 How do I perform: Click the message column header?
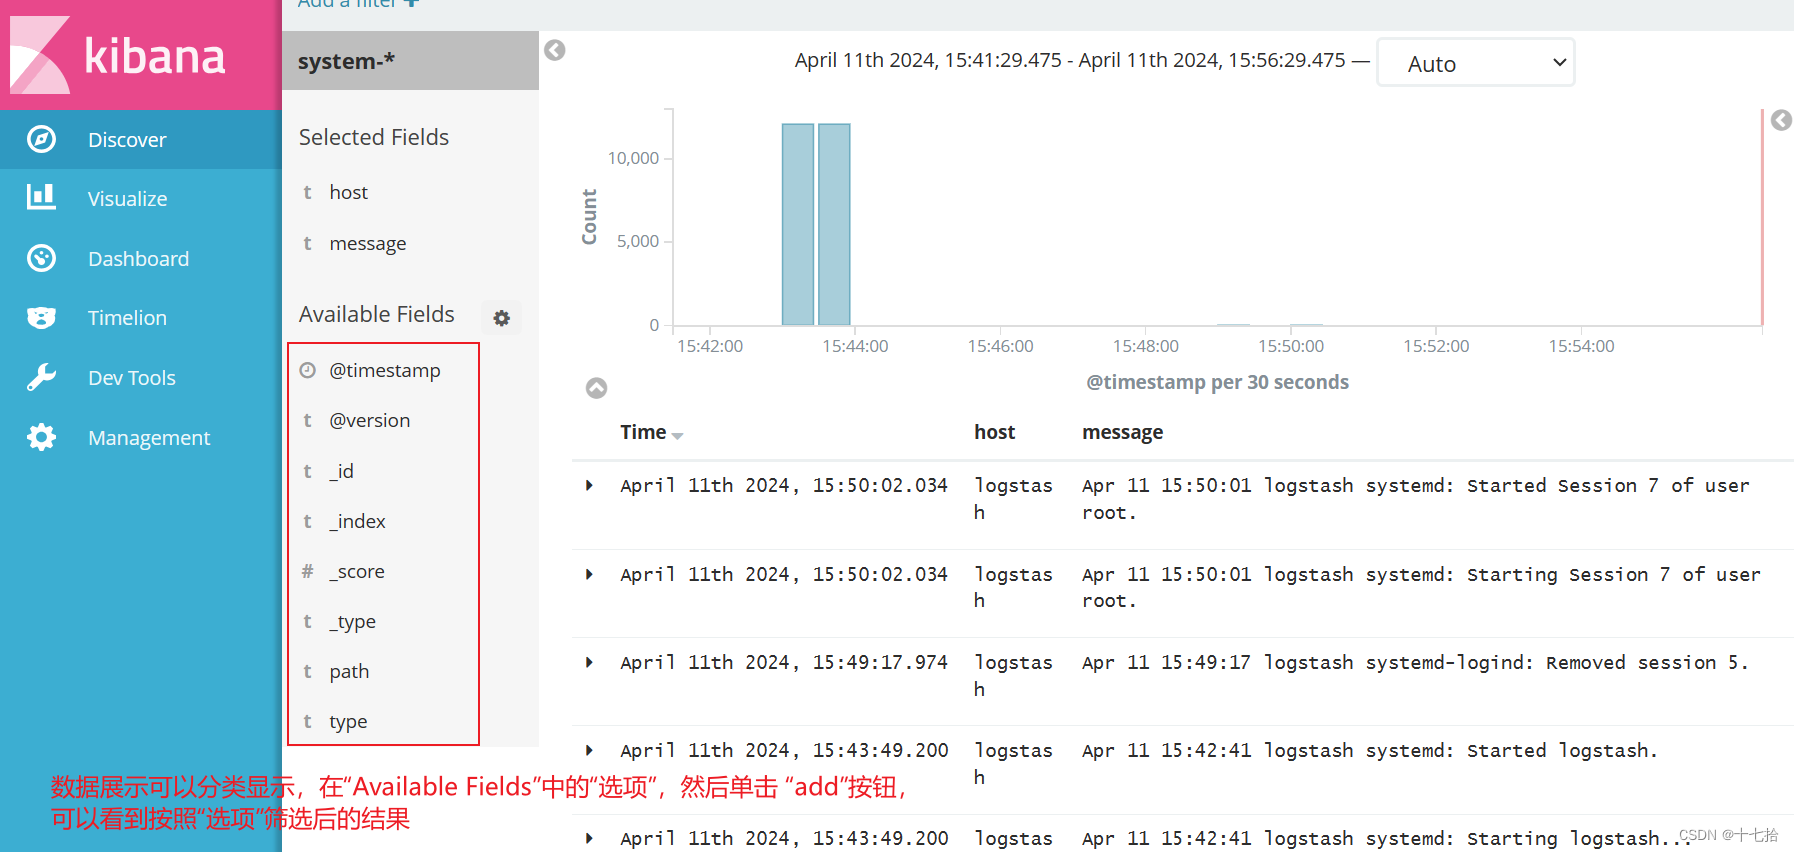pyautogui.click(x=1122, y=432)
